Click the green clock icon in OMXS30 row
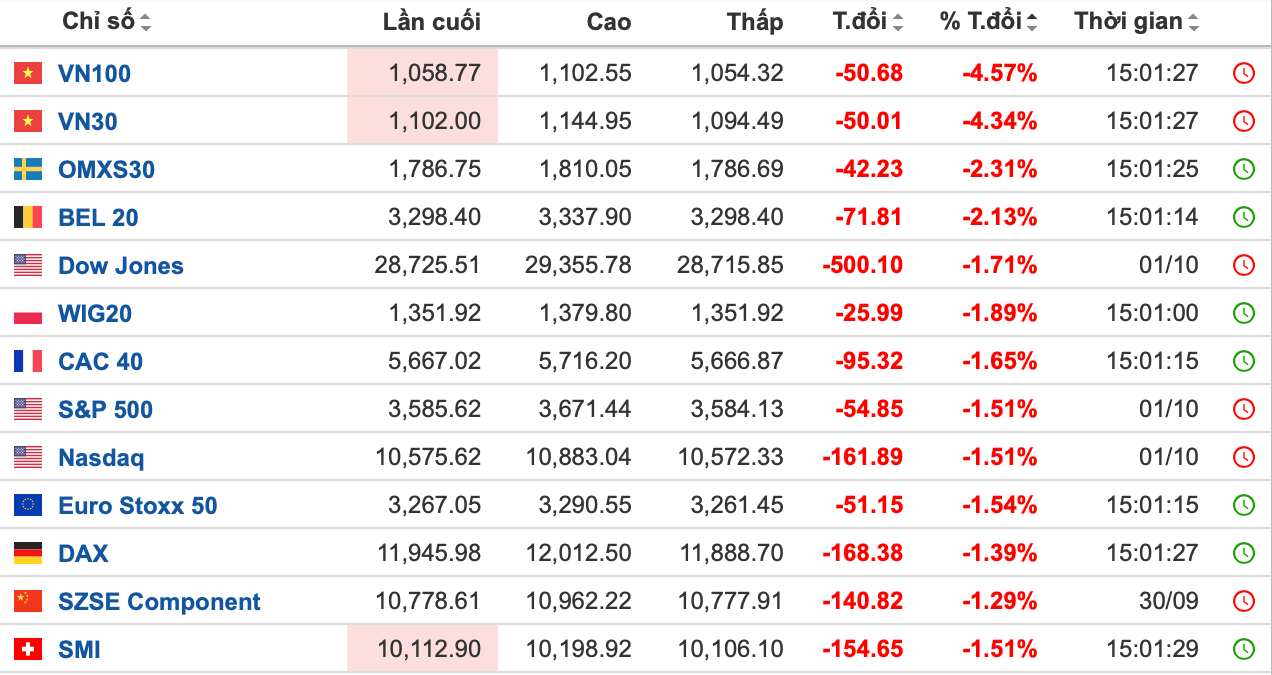This screenshot has height=675, width=1272. click(1243, 169)
